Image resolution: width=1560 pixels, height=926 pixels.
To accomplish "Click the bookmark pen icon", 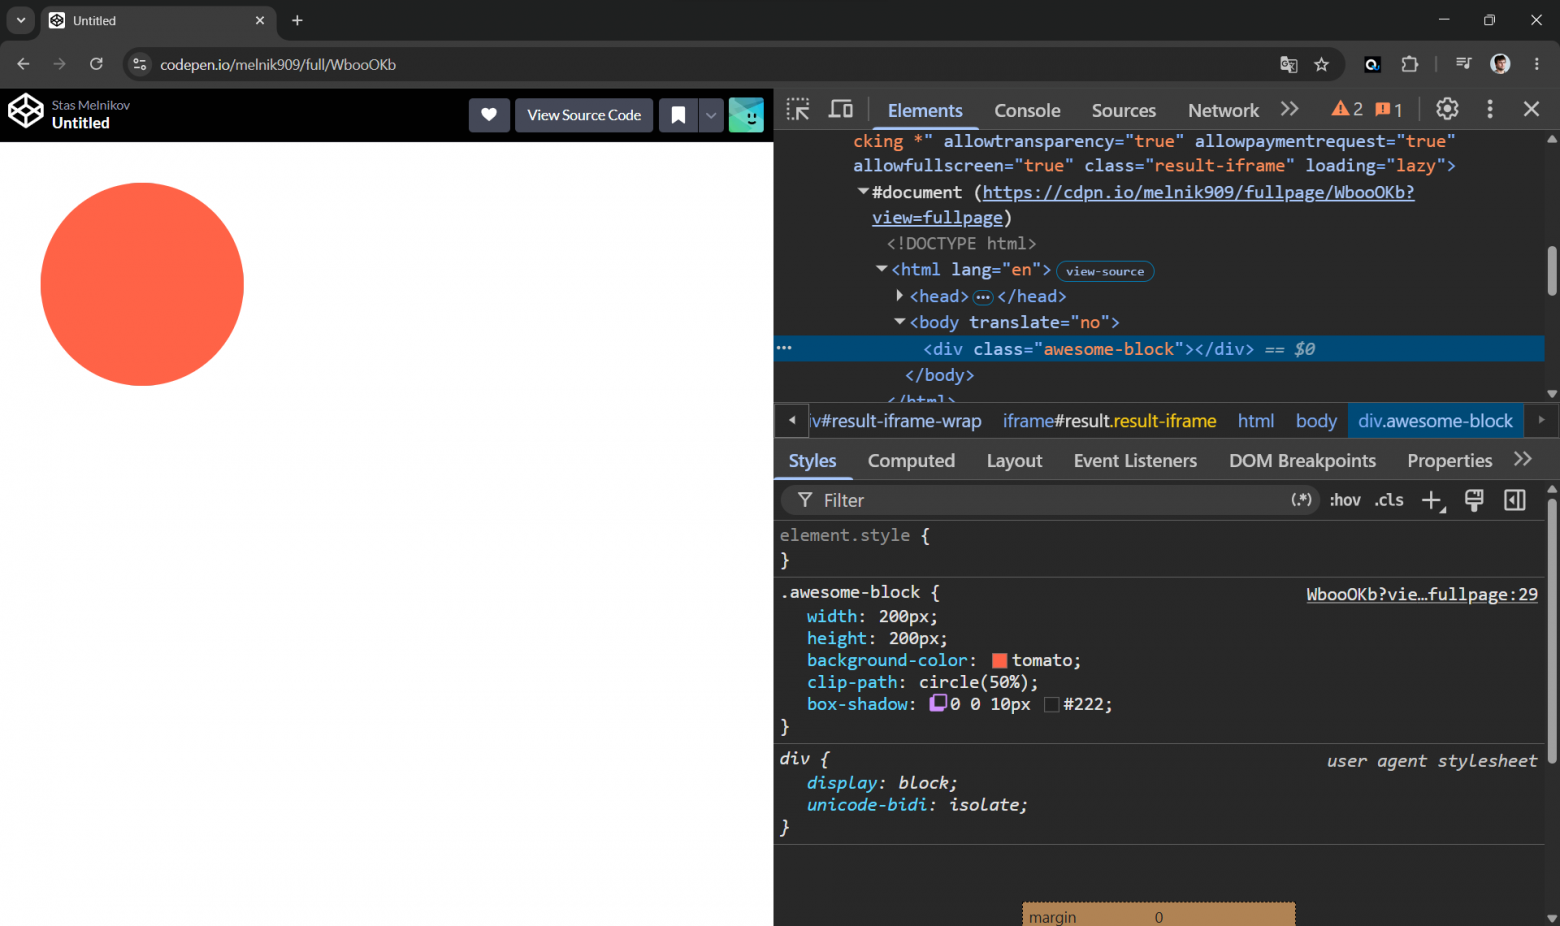I will coord(678,115).
